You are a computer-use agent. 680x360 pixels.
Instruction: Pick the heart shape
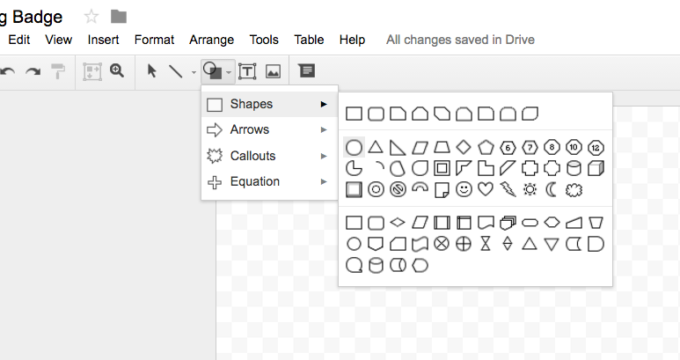pos(486,190)
